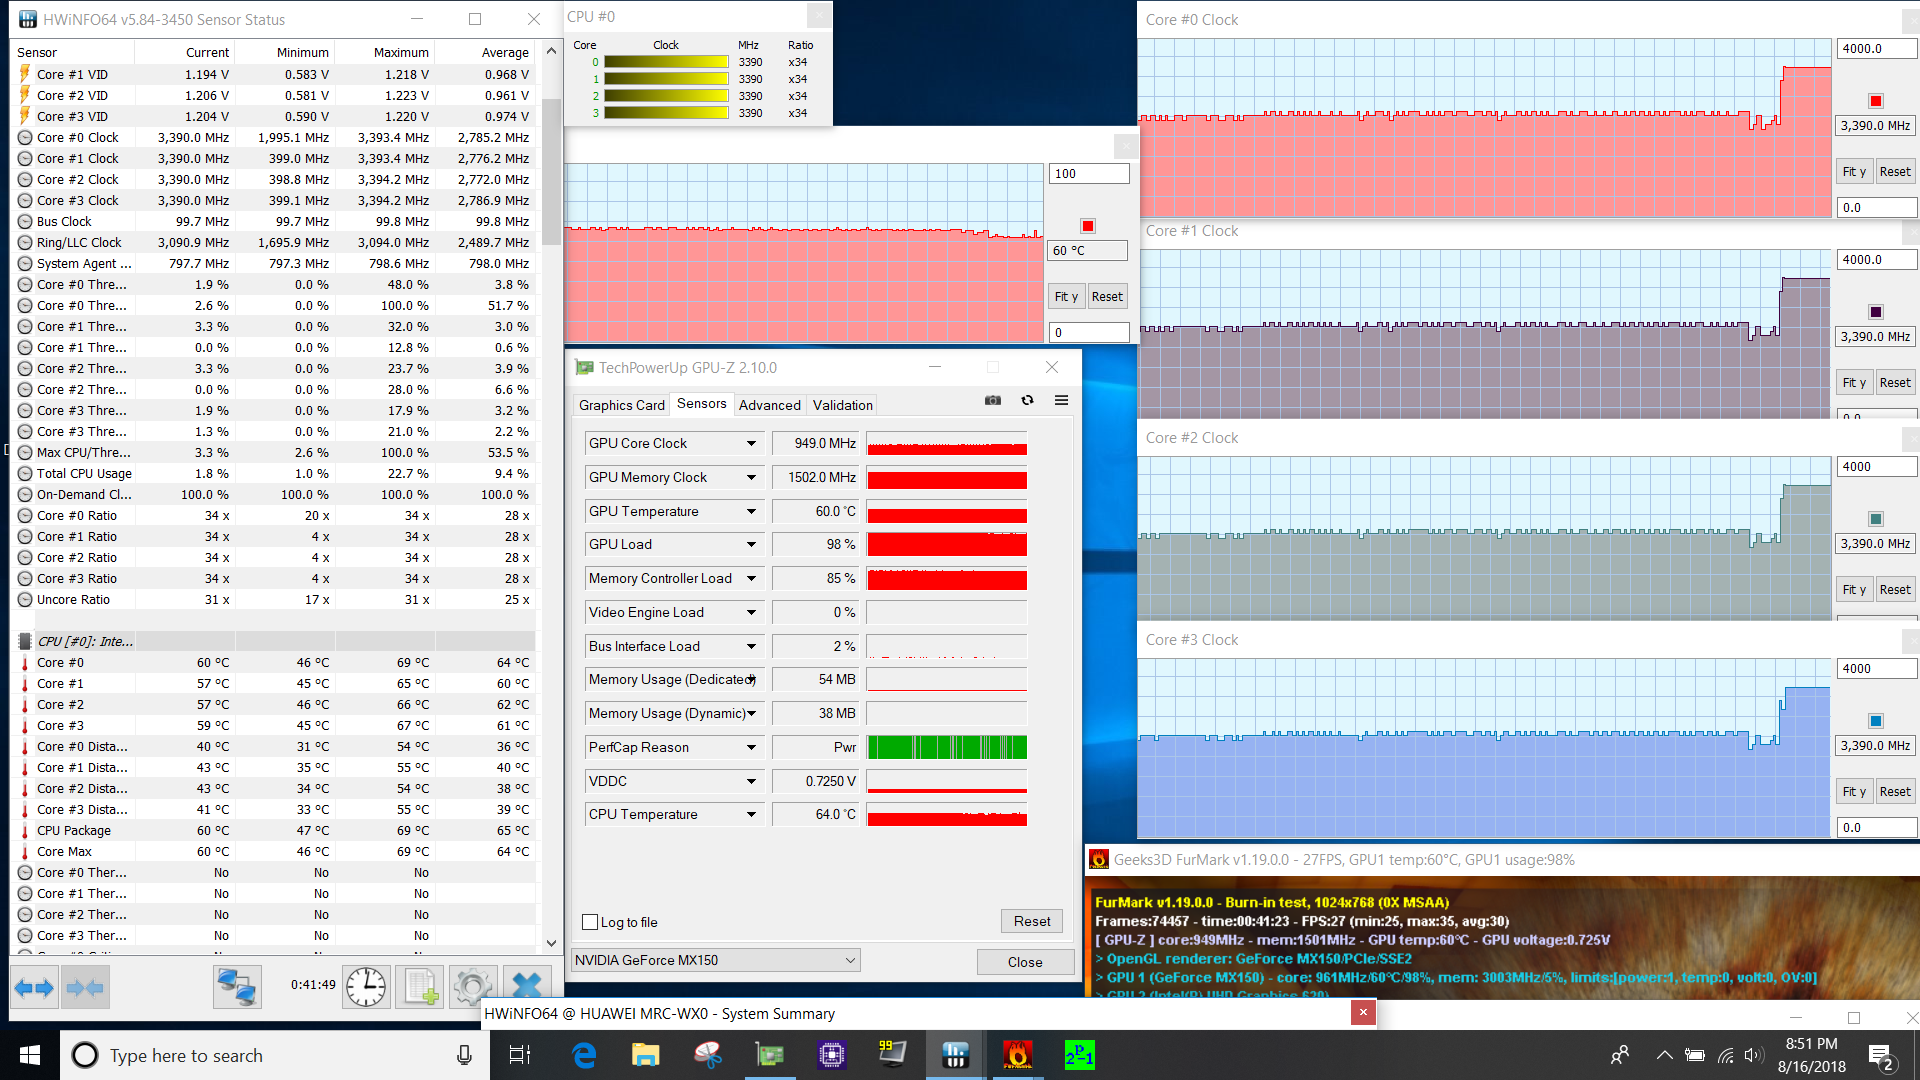Click the Close button in GPU-Z
Image resolution: width=1920 pixels, height=1080 pixels.
pyautogui.click(x=1025, y=962)
